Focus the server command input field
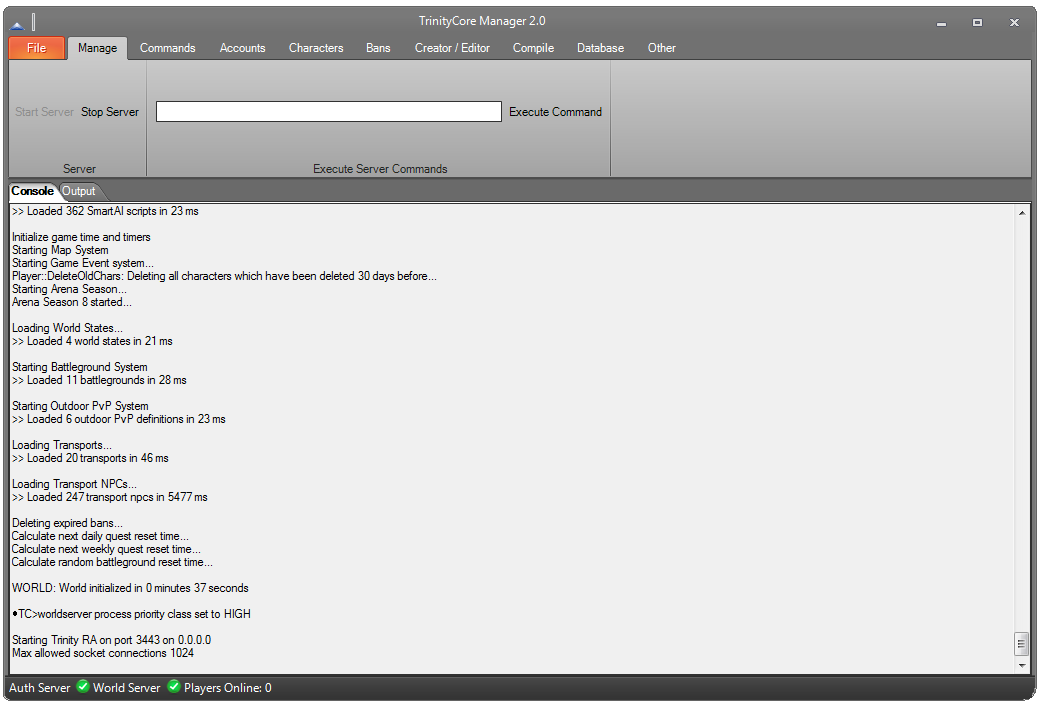 click(x=329, y=111)
